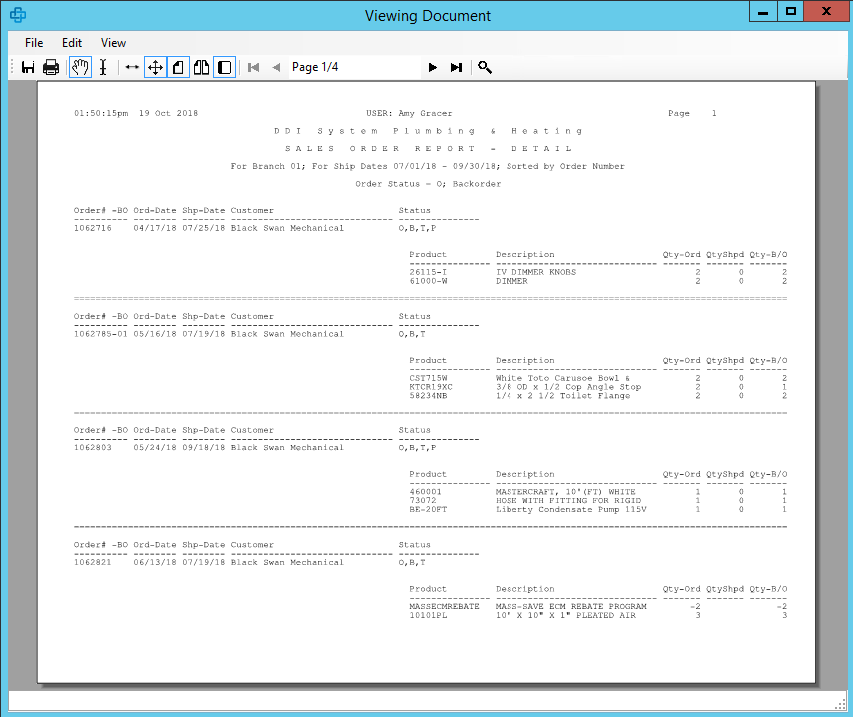Toggle fit whole page view
The width and height of the screenshot is (853, 717).
(x=155, y=67)
